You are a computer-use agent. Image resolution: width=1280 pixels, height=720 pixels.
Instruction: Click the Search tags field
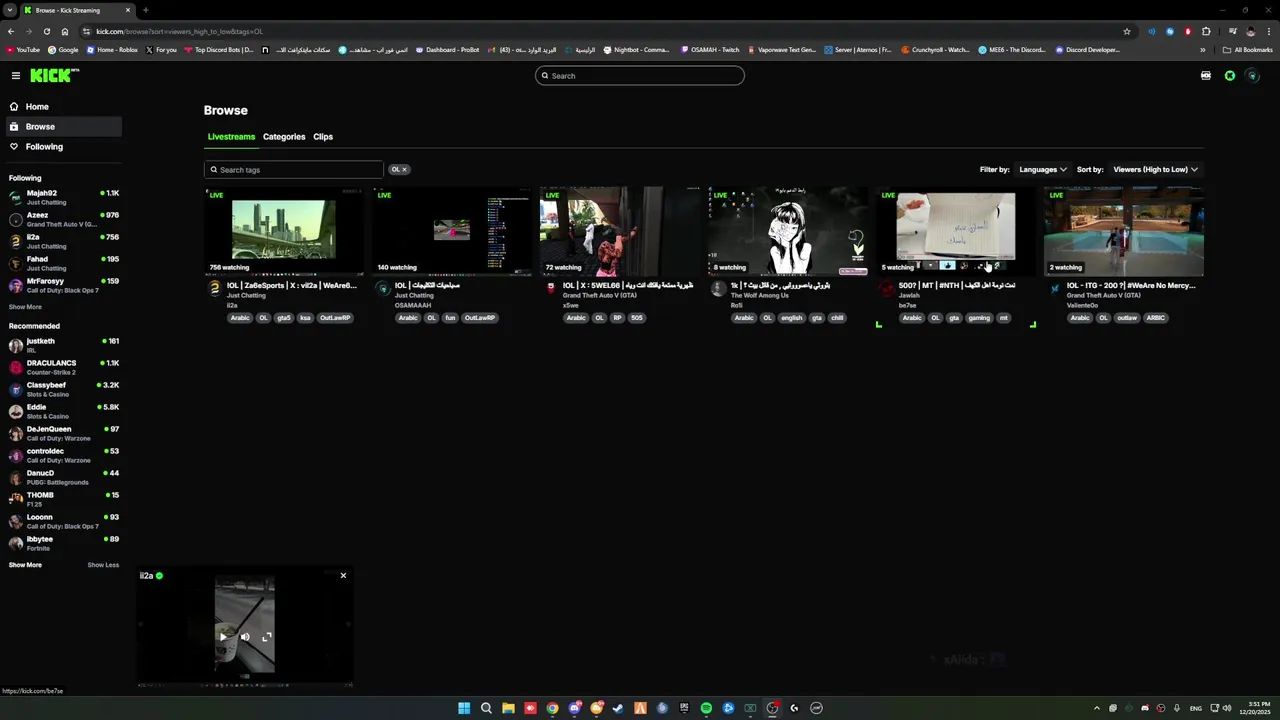(x=294, y=170)
